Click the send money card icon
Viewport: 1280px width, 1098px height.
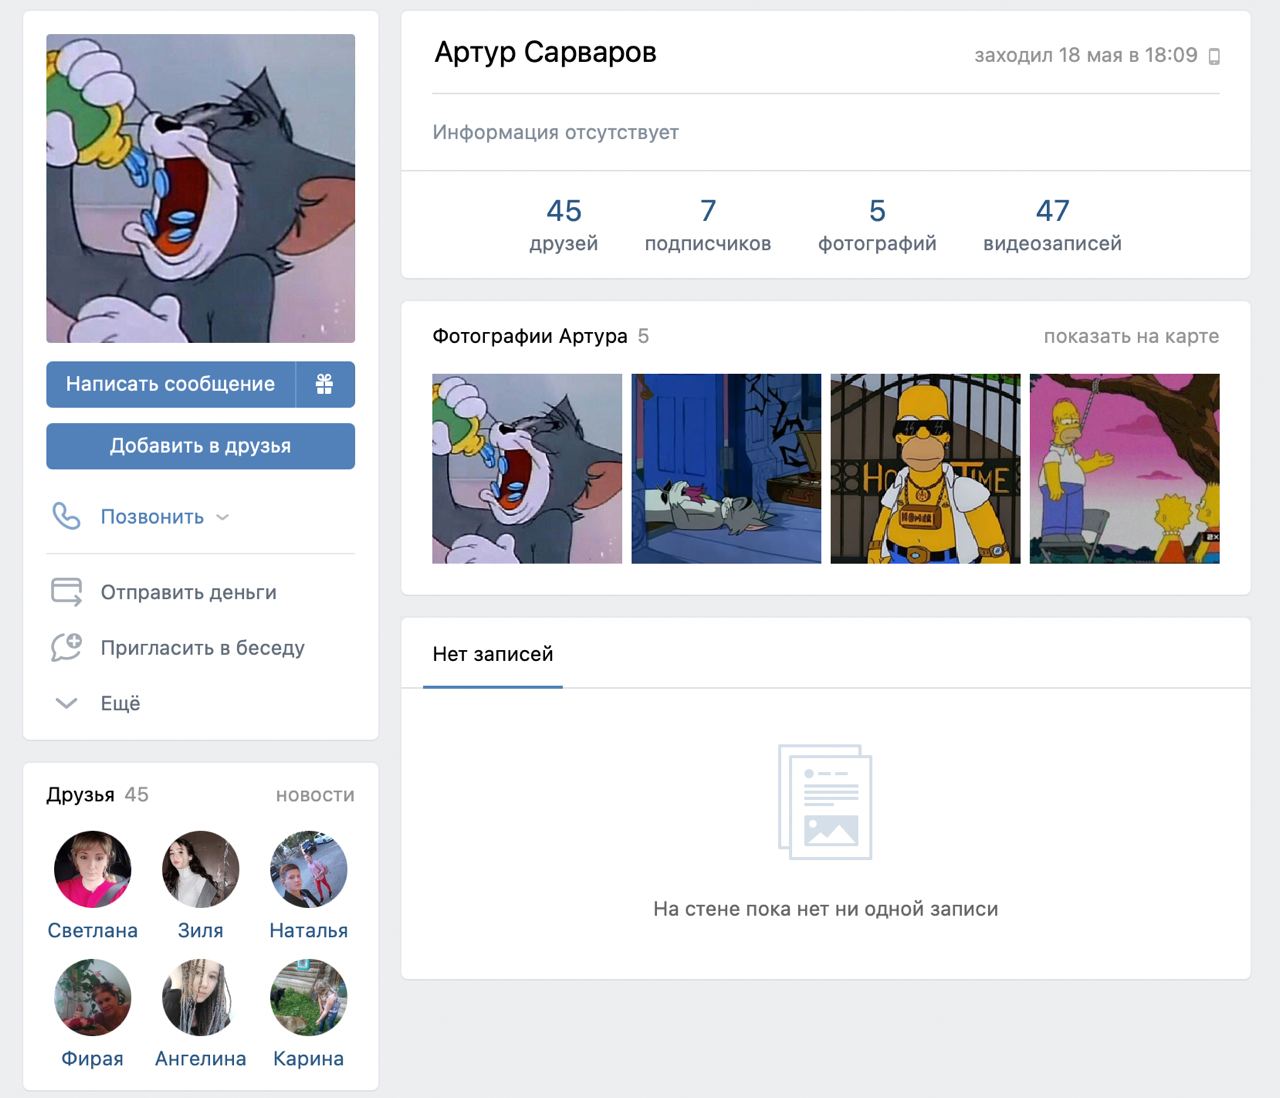(x=66, y=592)
